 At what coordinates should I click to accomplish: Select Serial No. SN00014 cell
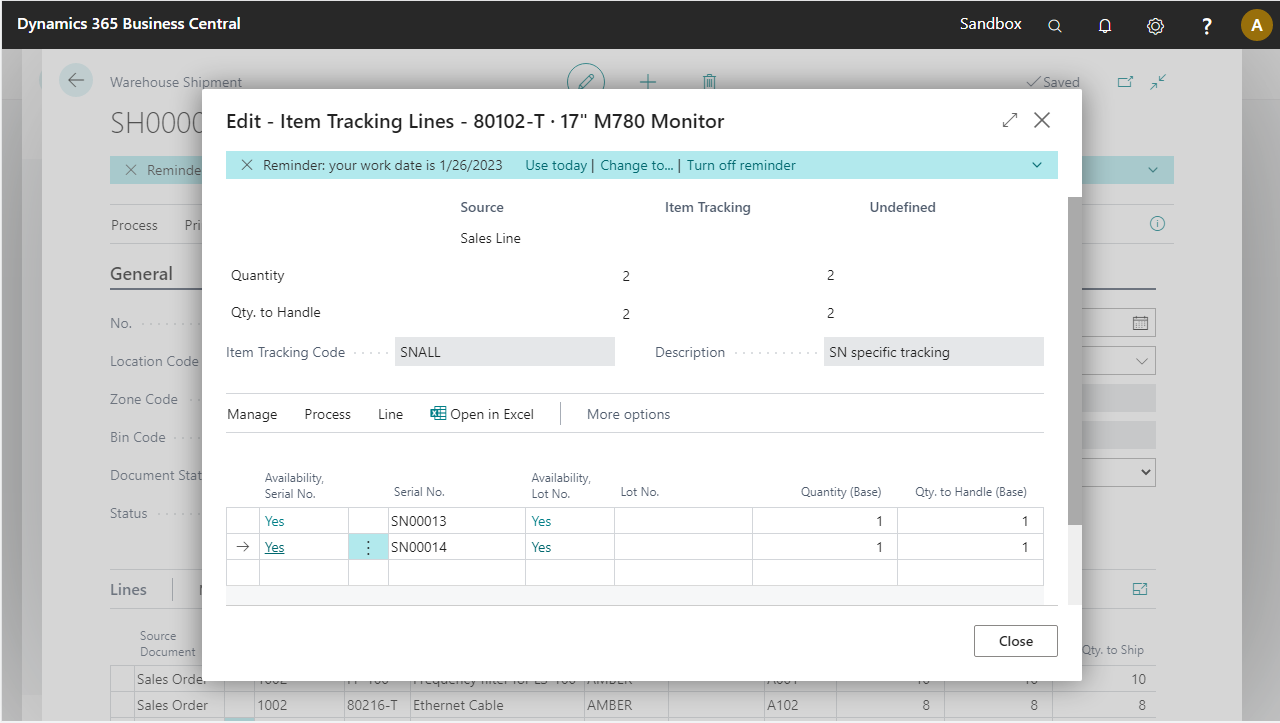click(457, 547)
